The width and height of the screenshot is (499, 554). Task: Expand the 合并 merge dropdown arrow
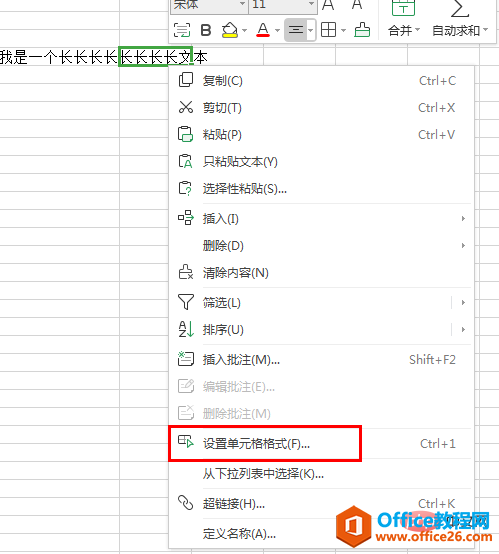pyautogui.click(x=417, y=30)
